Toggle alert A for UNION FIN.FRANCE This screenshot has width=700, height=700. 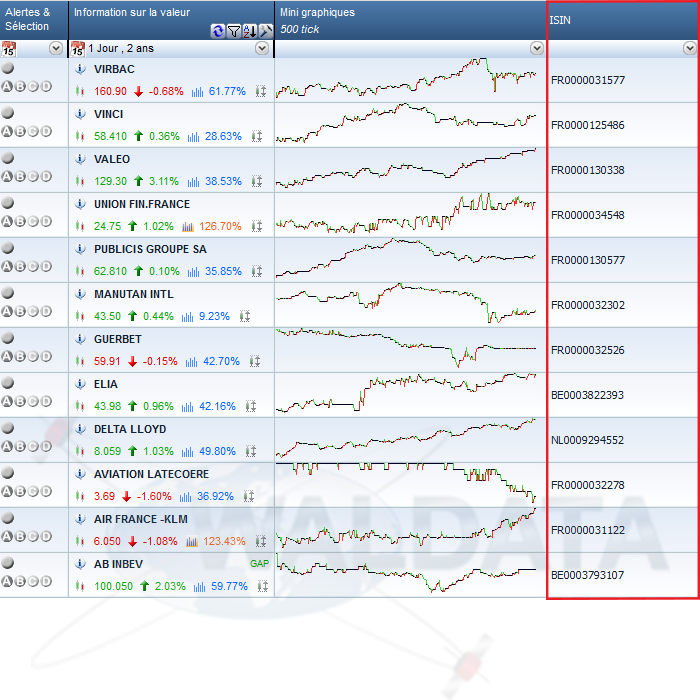point(7,221)
